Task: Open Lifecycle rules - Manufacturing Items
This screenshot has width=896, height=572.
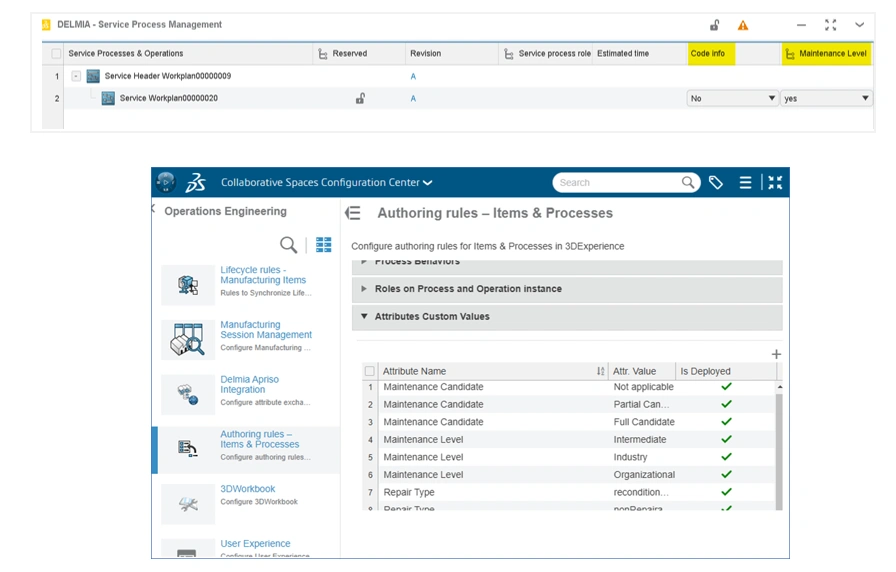Action: click(263, 275)
